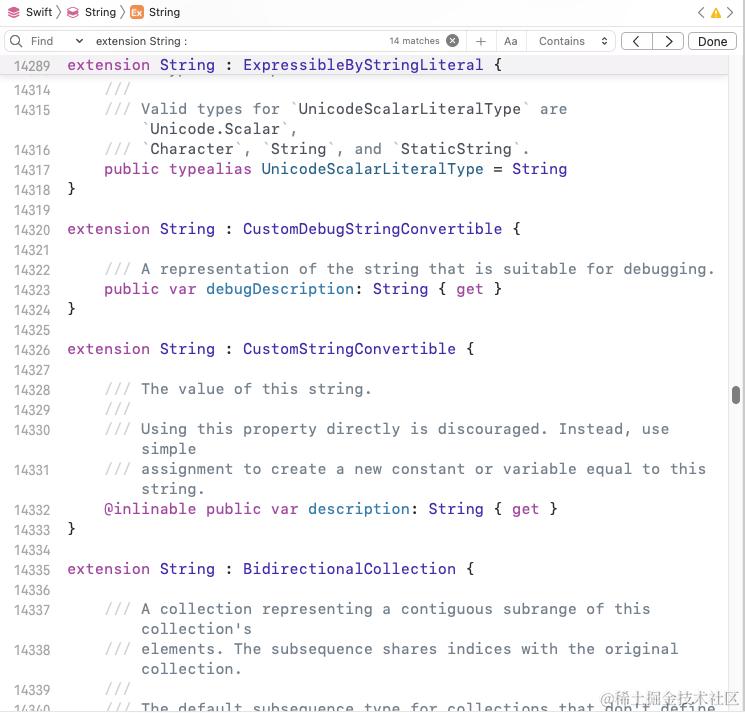The height and width of the screenshot is (713, 745).
Task: Click the description property on line 14332
Action: click(x=359, y=509)
